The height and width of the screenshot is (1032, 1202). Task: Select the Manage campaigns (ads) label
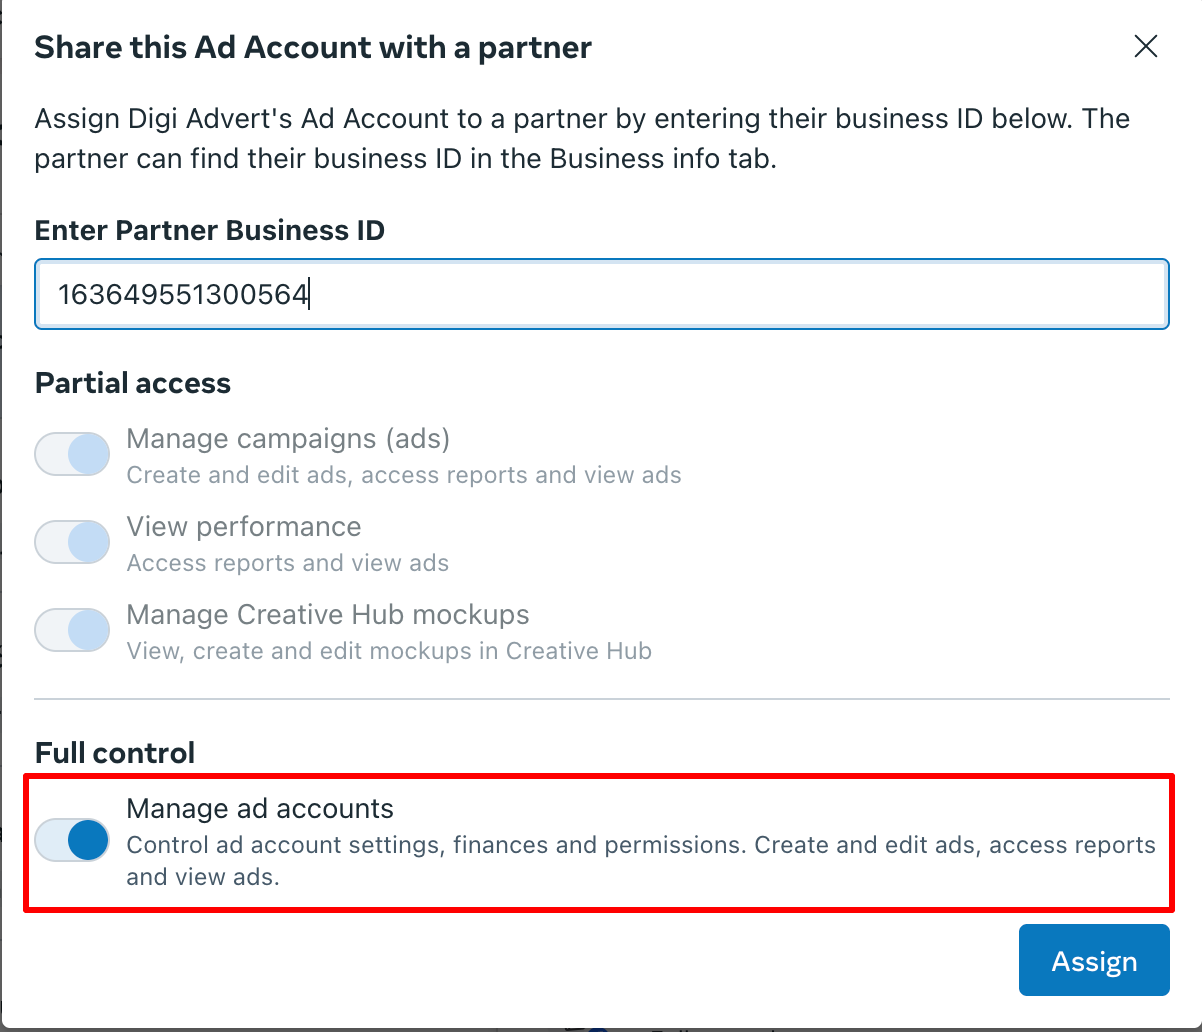coord(287,438)
